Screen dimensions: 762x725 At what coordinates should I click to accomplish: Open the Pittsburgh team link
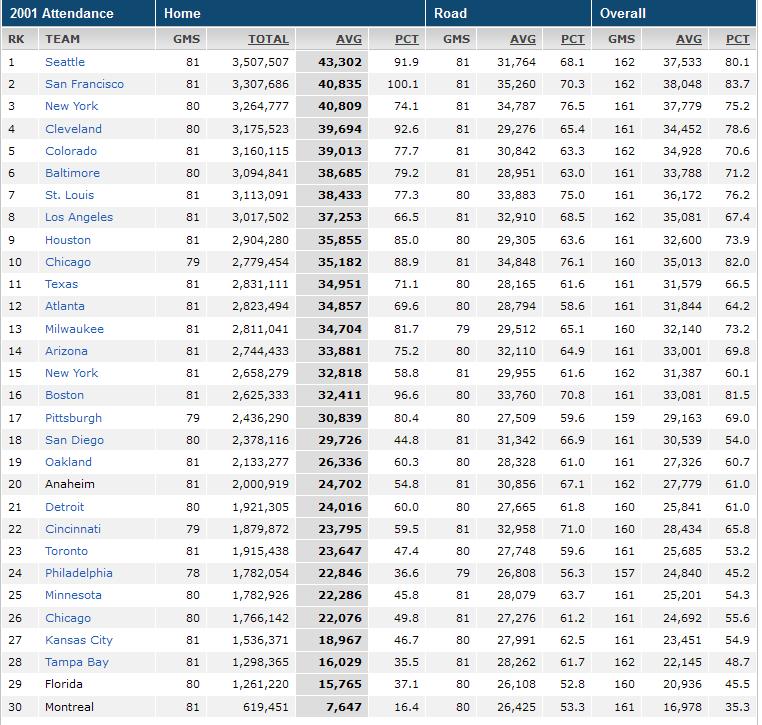[73, 418]
